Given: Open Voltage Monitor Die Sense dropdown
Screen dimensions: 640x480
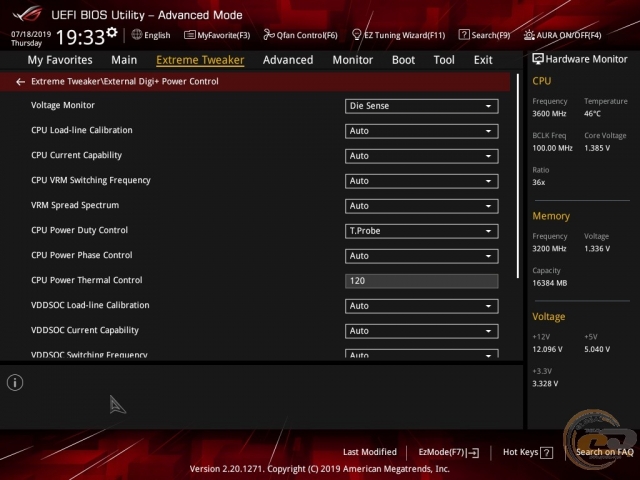Looking at the screenshot, I should click(422, 106).
